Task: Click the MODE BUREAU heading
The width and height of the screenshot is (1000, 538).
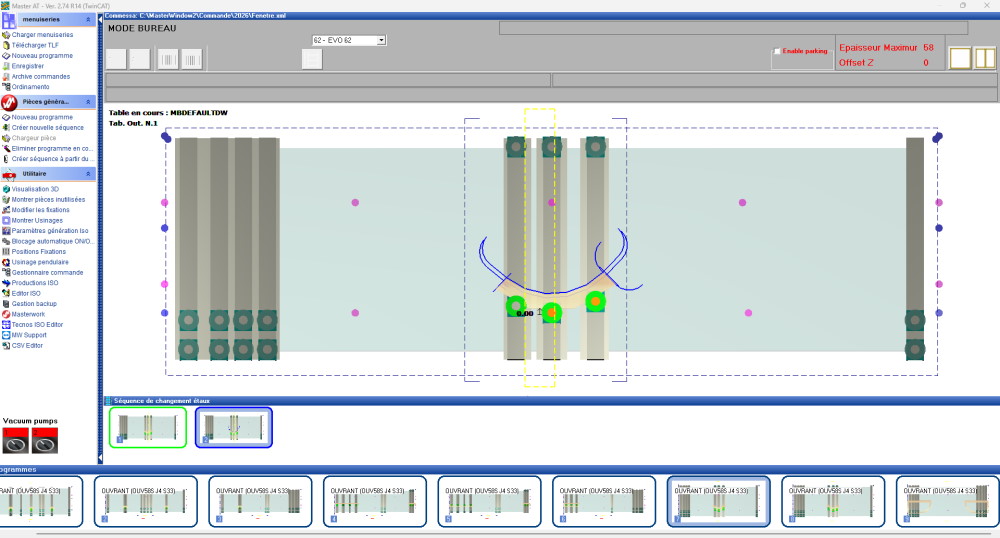Action: [142, 28]
